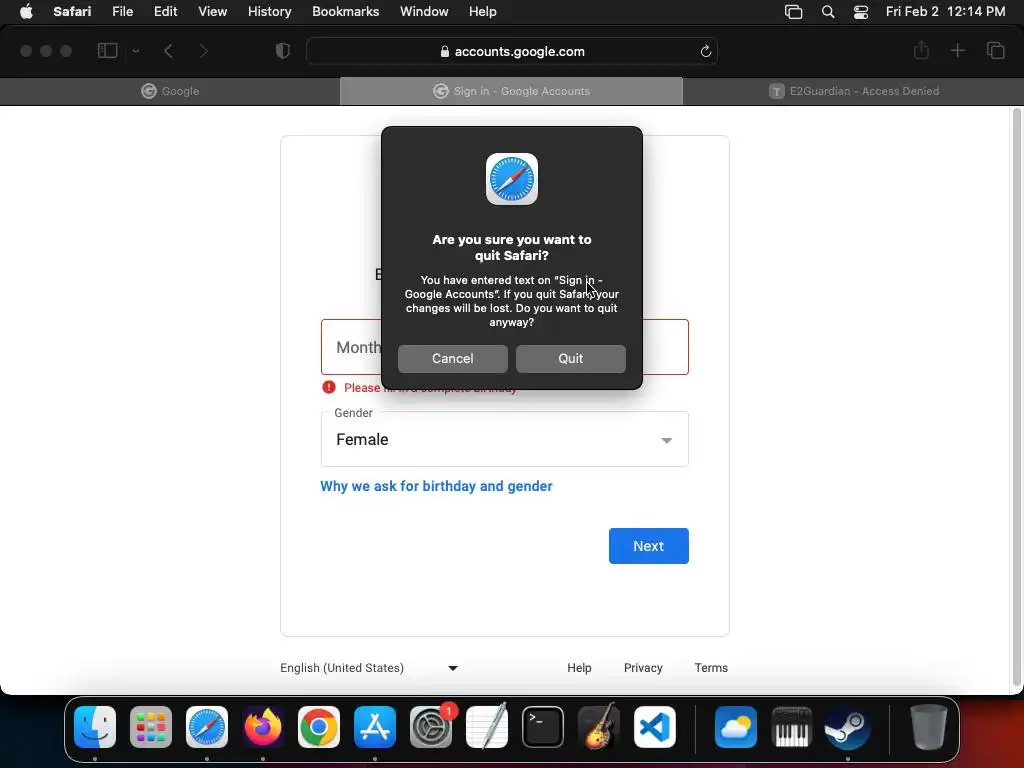Open the Gender dropdown showing Female
Image resolution: width=1024 pixels, height=768 pixels.
coord(505,440)
